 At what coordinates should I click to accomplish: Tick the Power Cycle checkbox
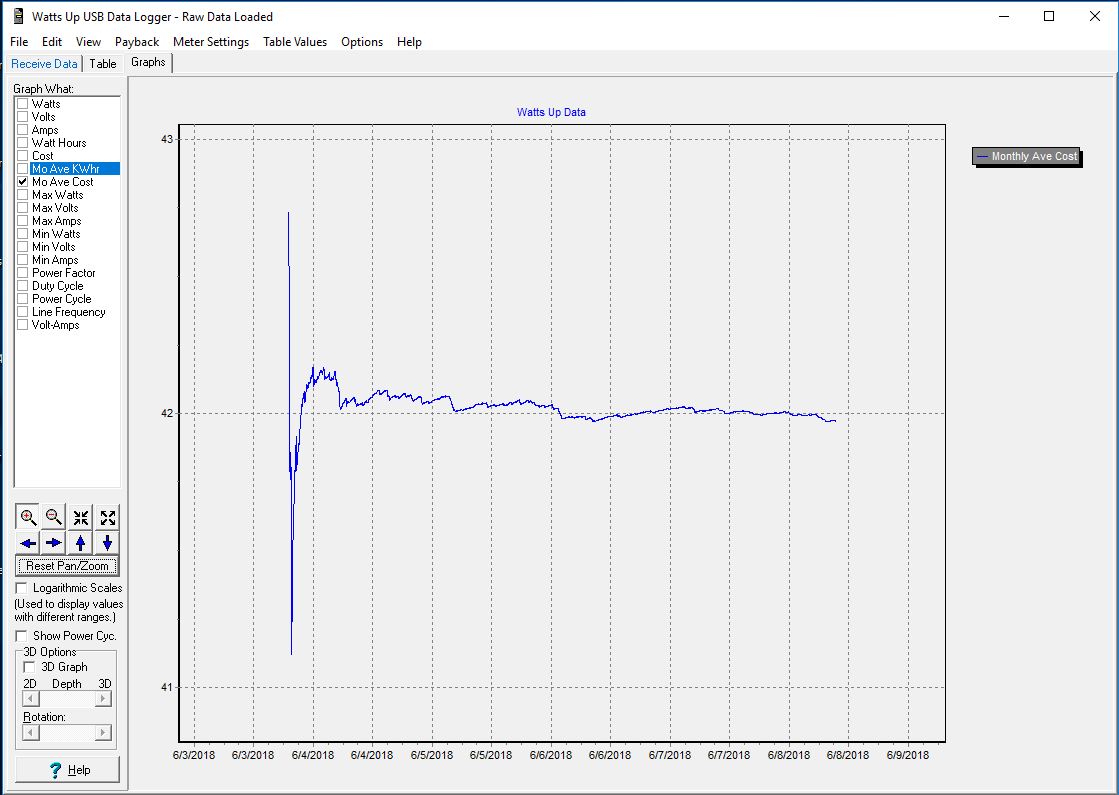click(x=23, y=299)
